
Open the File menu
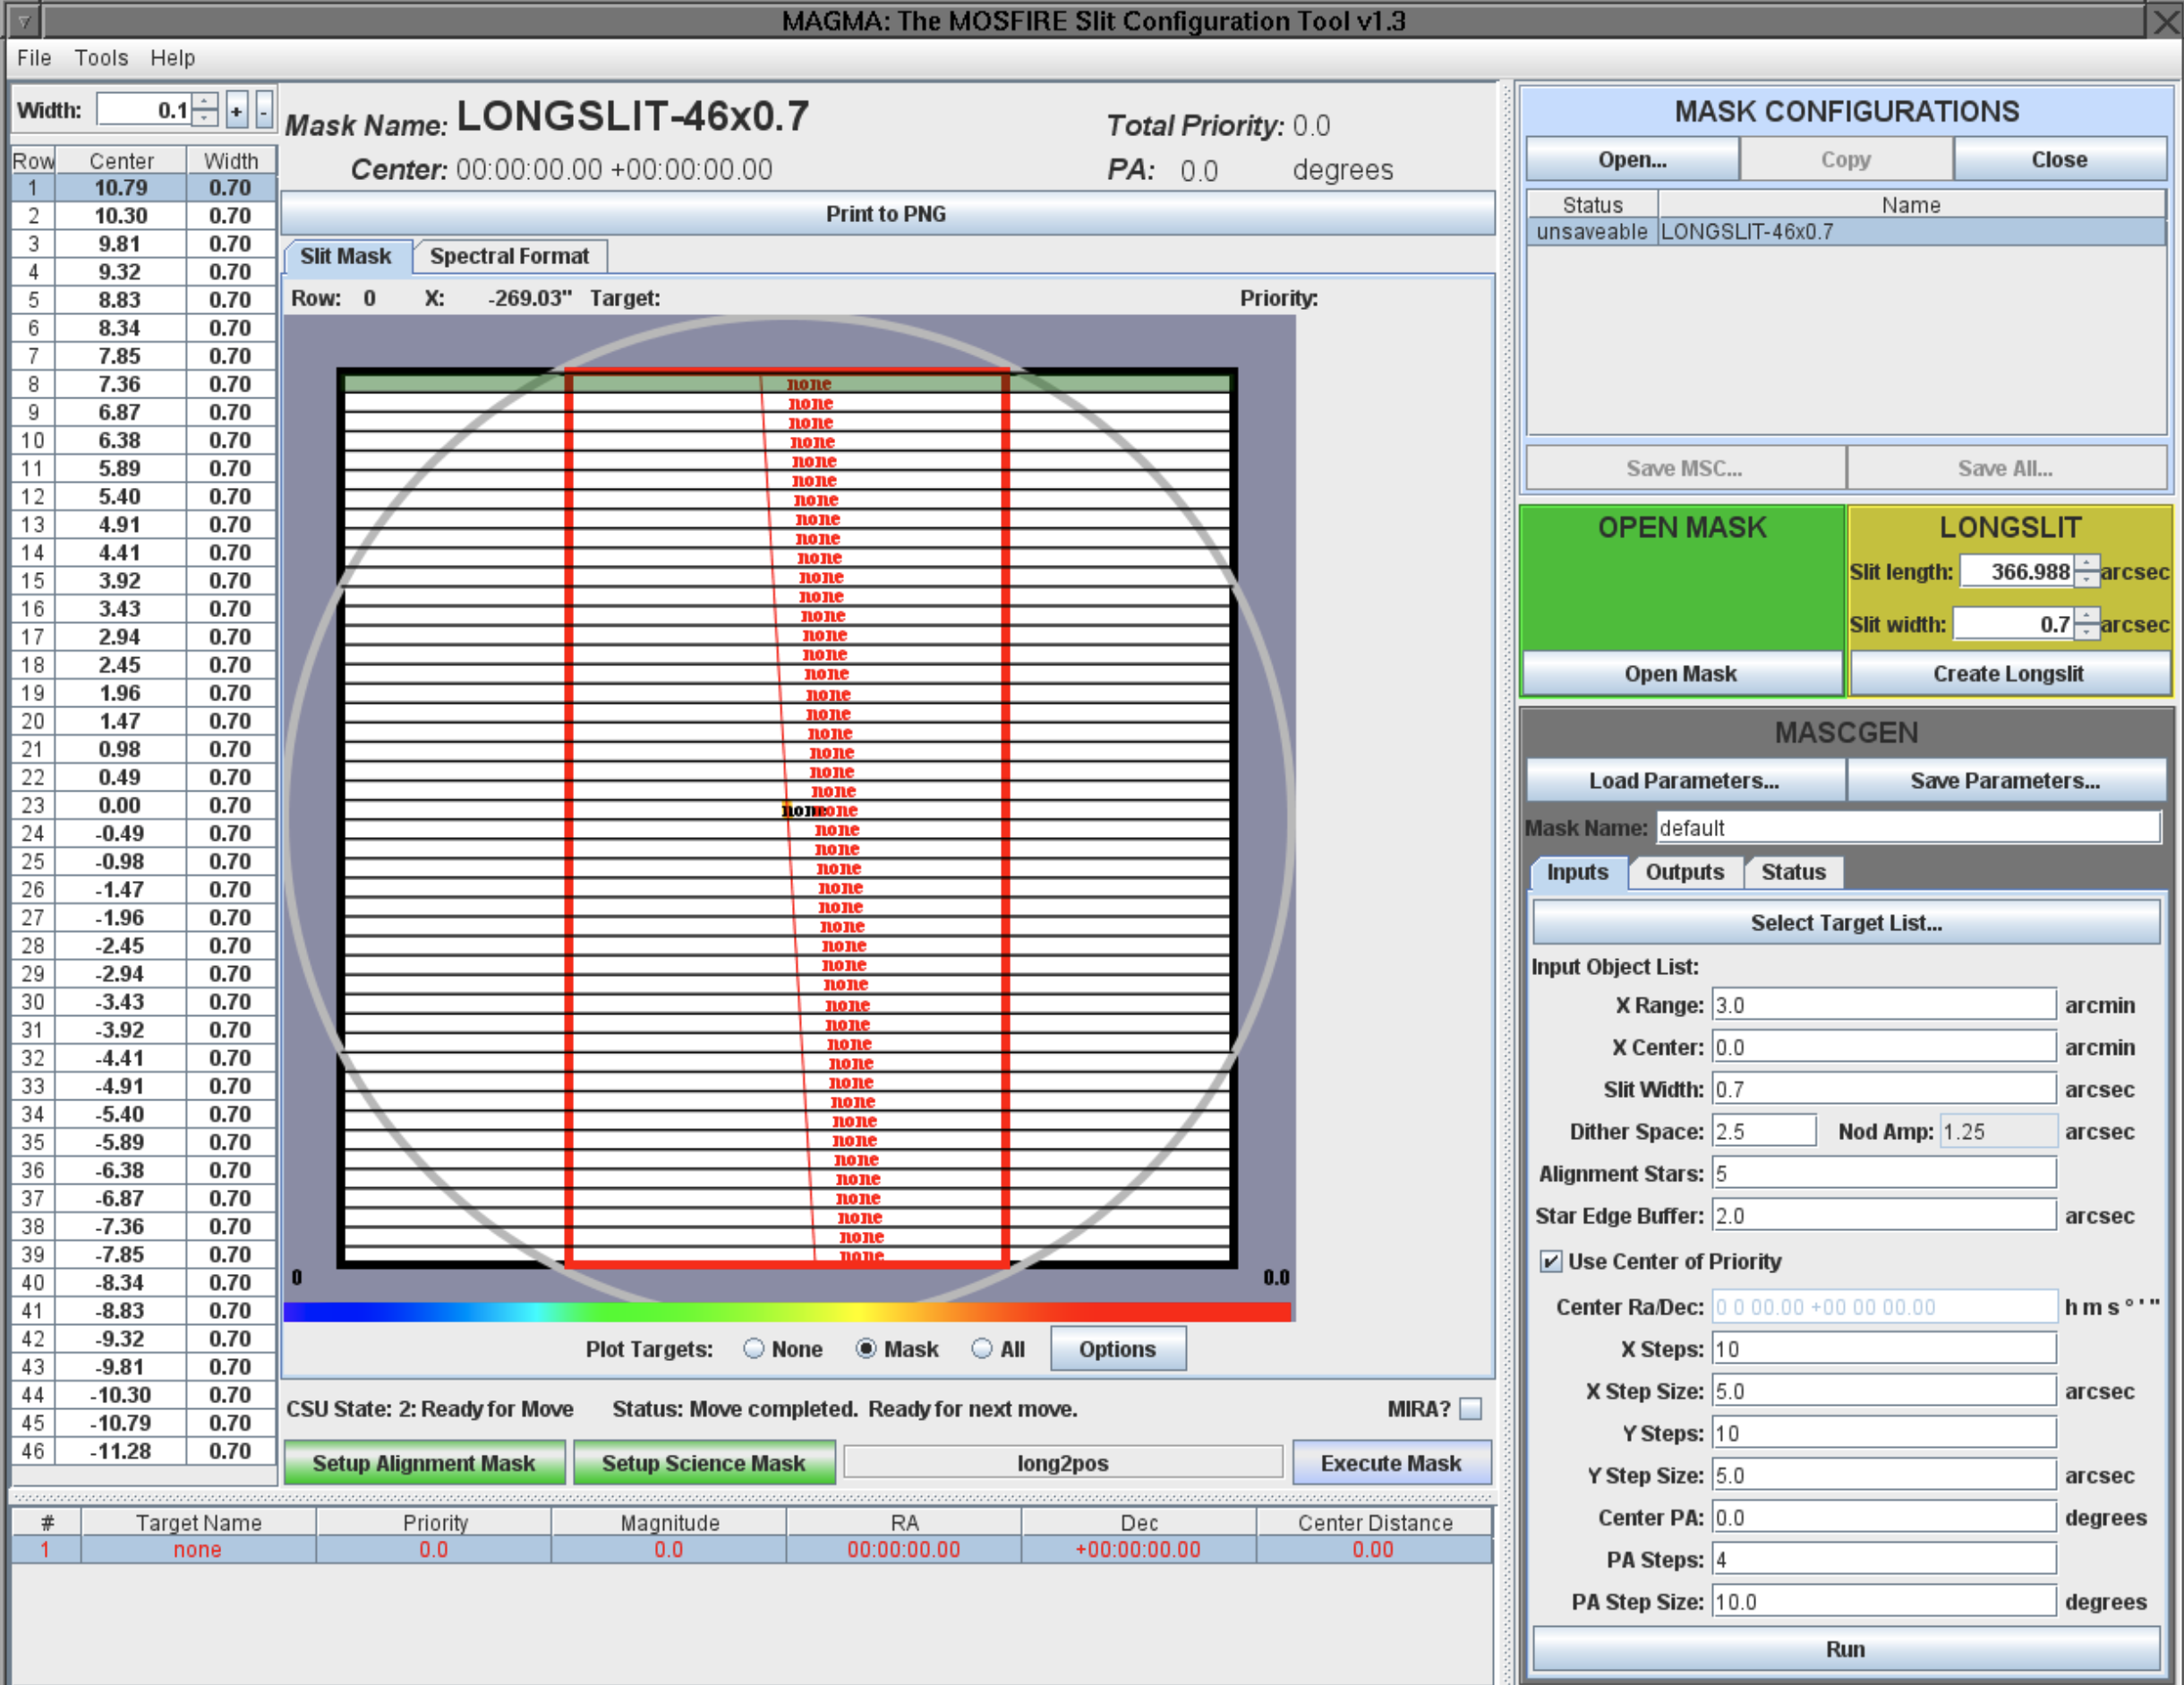(x=34, y=58)
